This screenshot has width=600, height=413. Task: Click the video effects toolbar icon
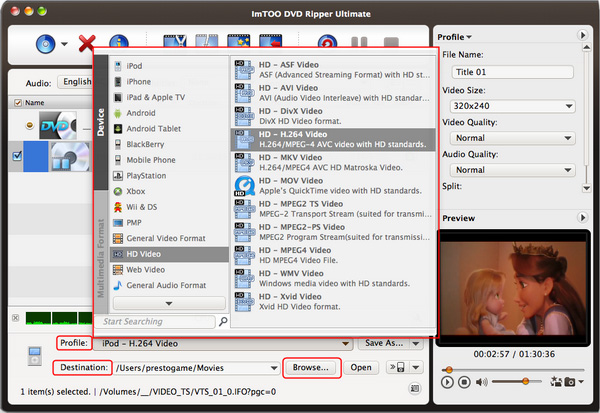[238, 41]
